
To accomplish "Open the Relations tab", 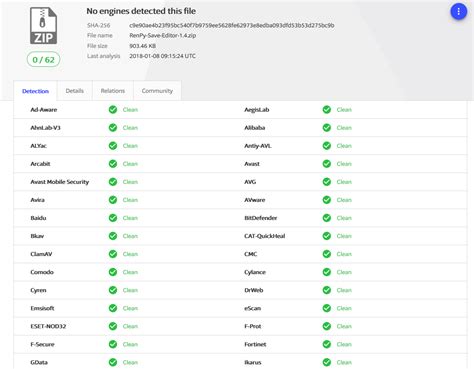I will click(x=113, y=91).
